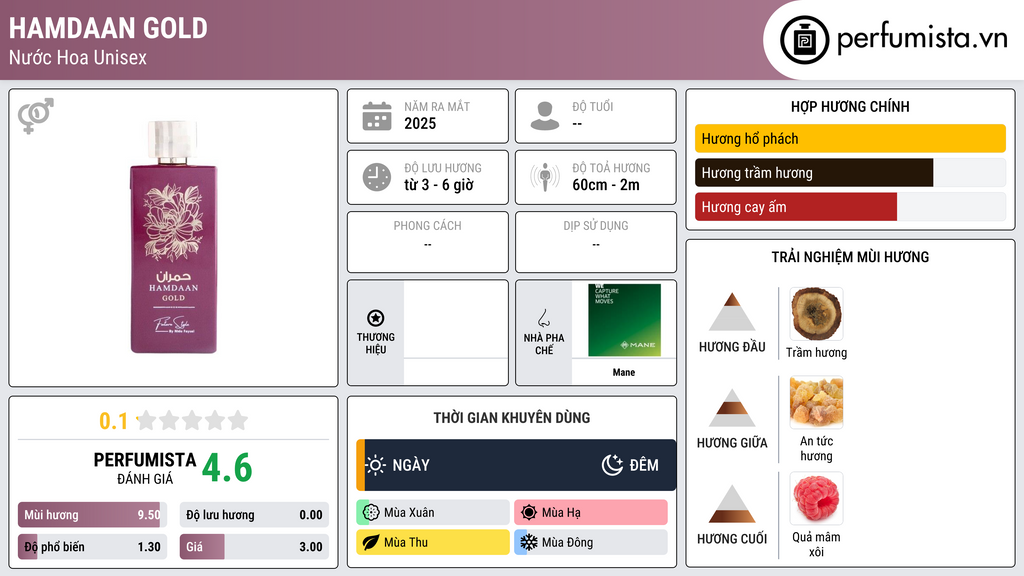Click the moon icon next to Đêm
The height and width of the screenshot is (576, 1024).
(612, 465)
